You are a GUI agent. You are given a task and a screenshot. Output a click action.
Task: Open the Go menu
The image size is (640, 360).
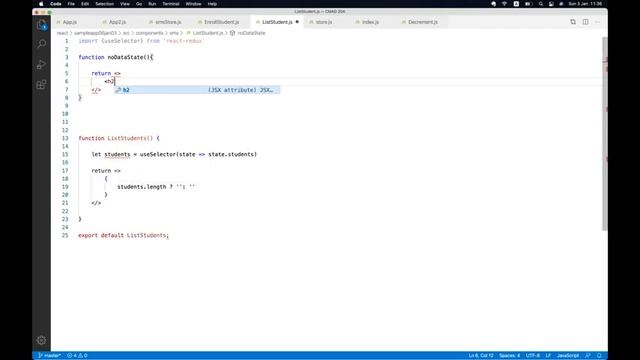click(x=139, y=4)
